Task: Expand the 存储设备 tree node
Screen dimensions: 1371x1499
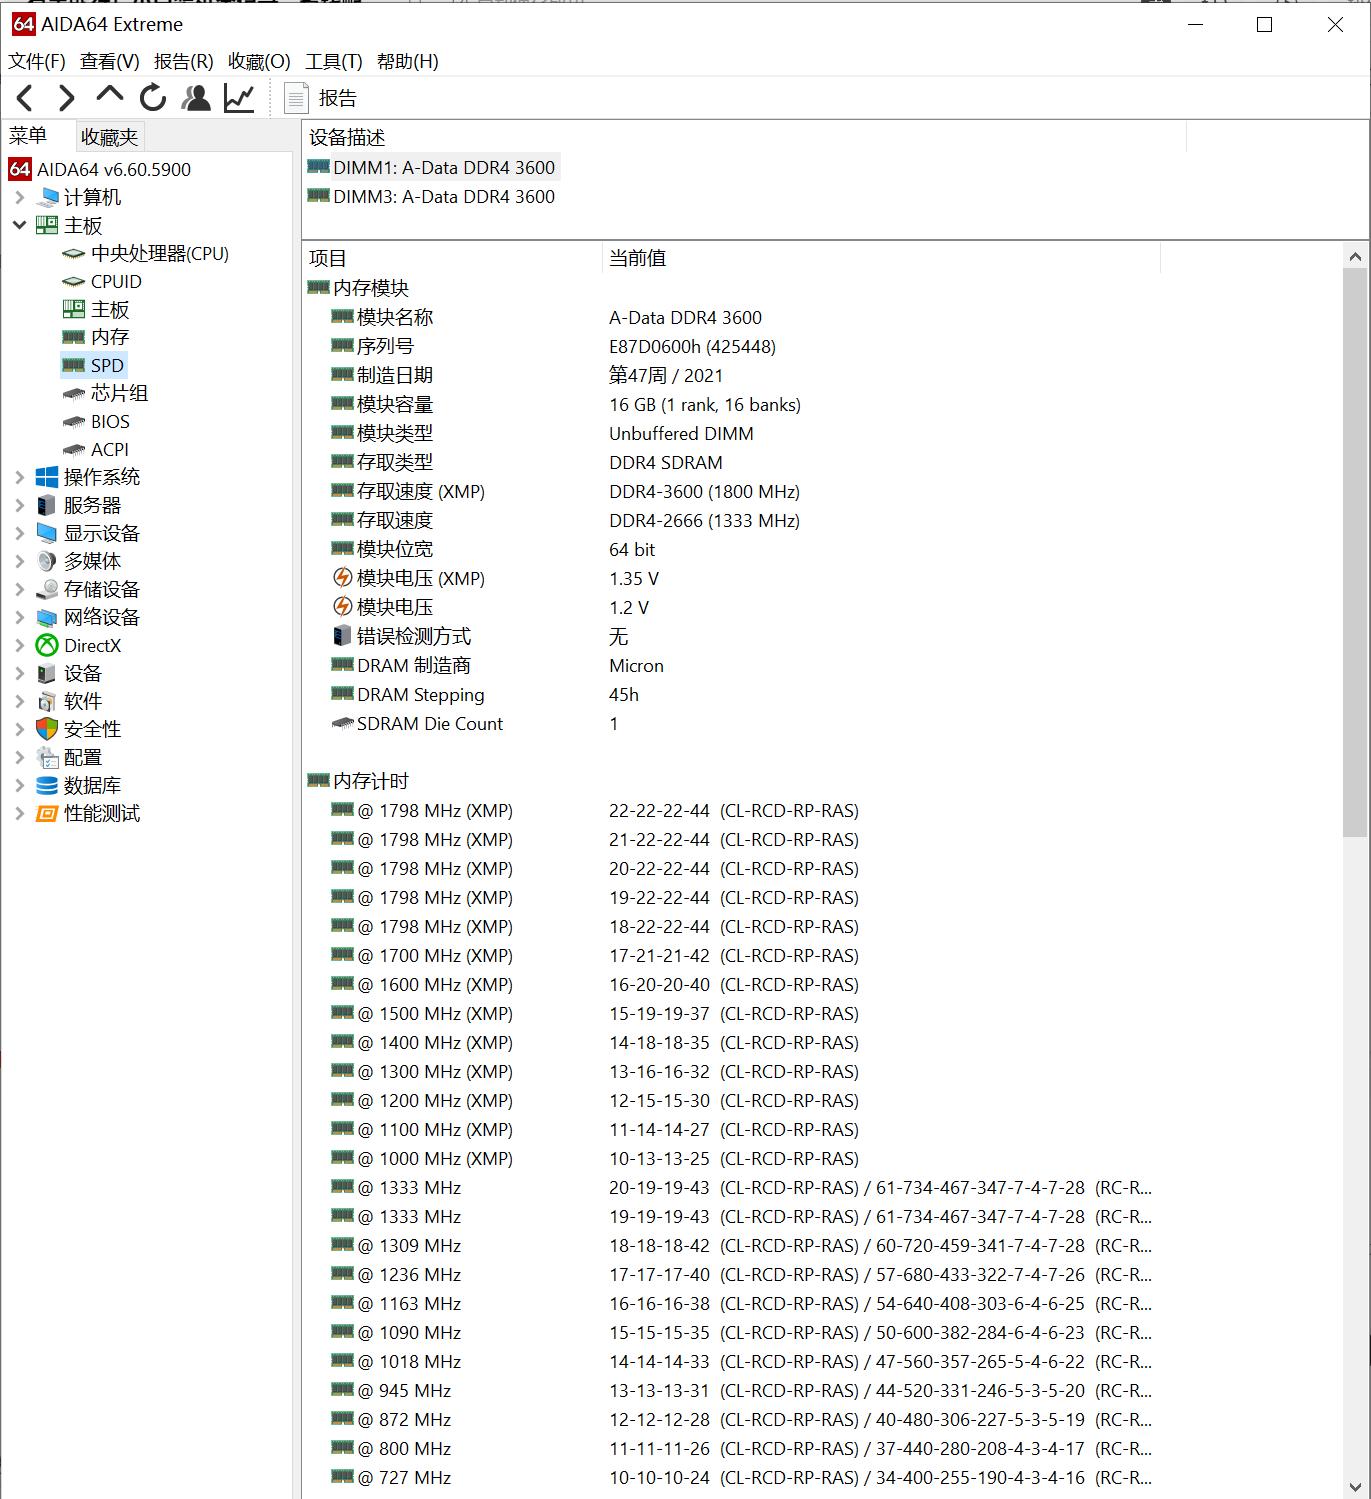Action: [x=19, y=590]
